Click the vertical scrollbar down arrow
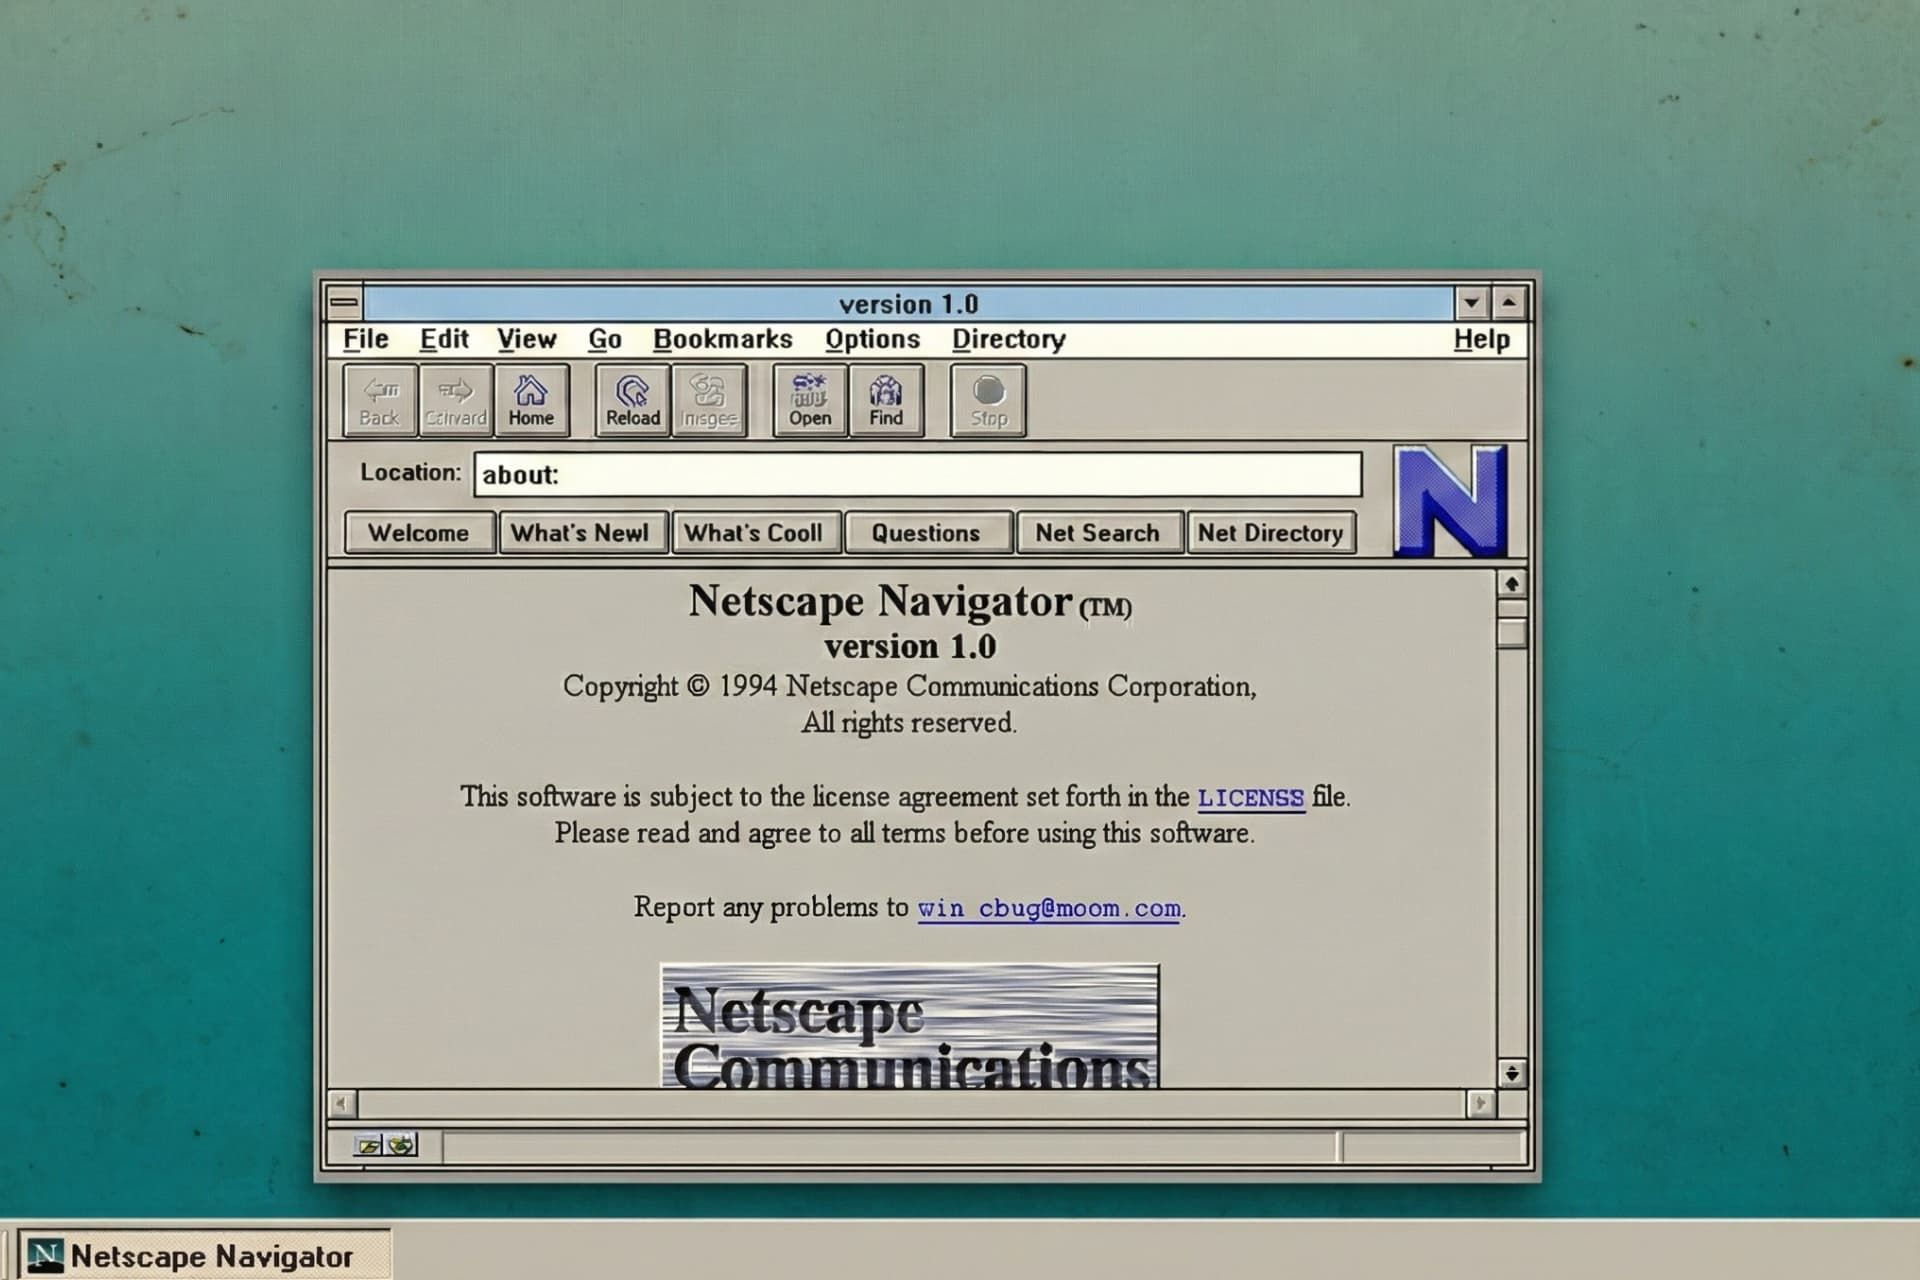The image size is (1920, 1280). click(1511, 1073)
